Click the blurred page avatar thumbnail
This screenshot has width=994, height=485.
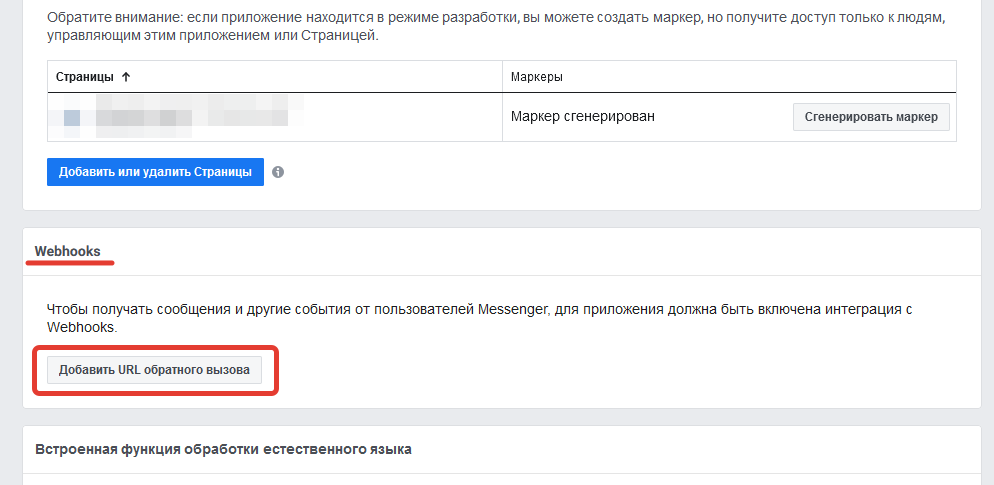(x=72, y=117)
